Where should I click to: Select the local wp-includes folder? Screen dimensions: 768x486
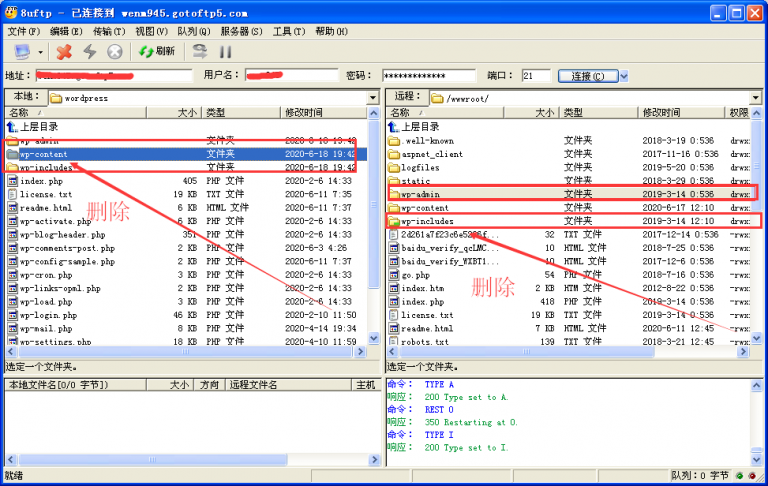[46, 168]
